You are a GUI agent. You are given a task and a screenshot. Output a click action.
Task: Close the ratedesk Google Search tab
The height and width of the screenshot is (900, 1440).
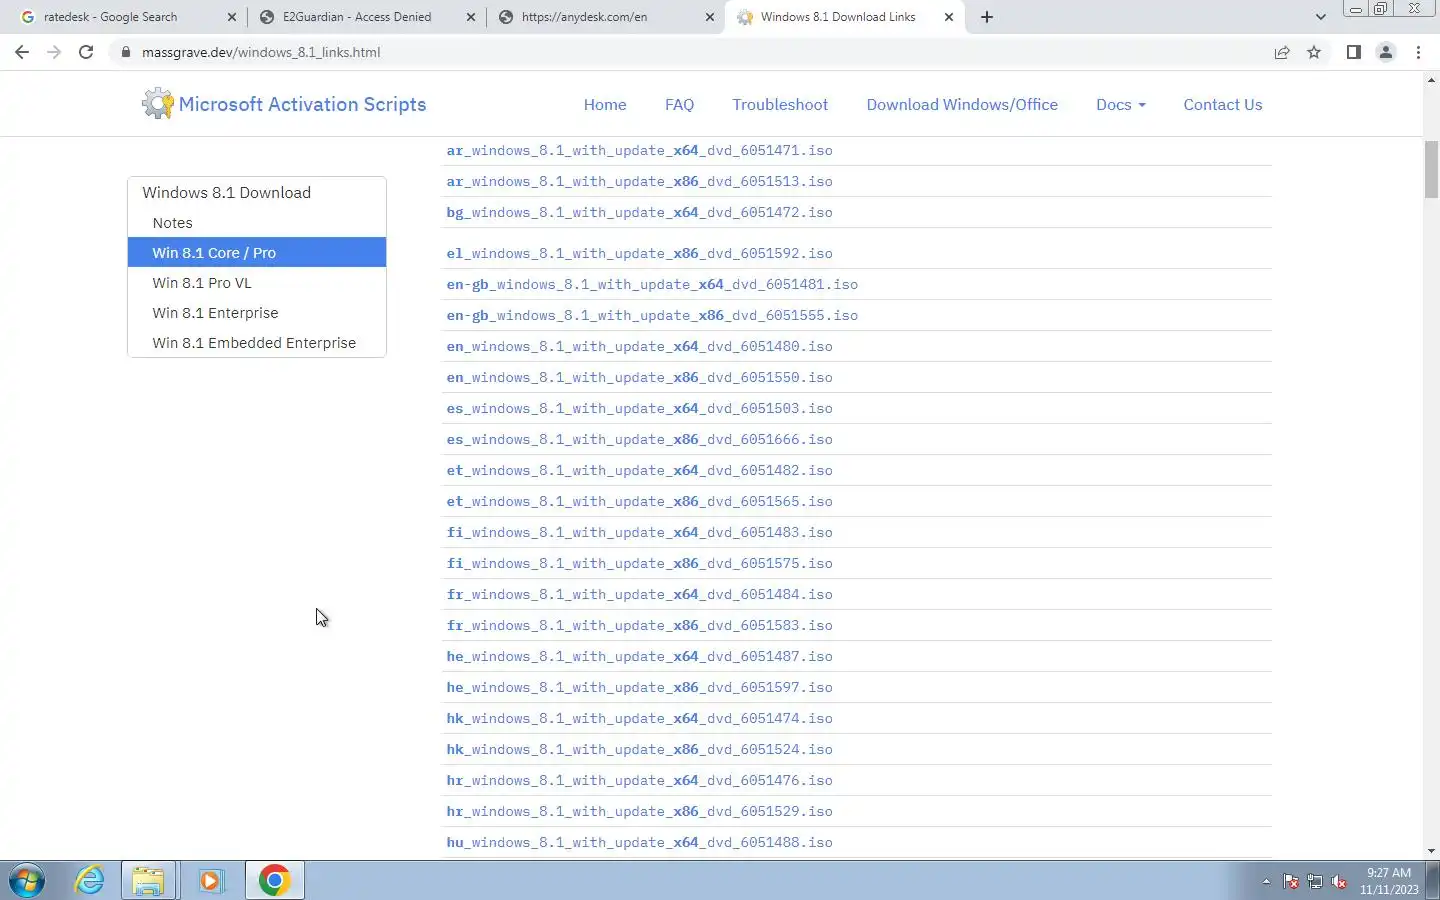tap(232, 17)
